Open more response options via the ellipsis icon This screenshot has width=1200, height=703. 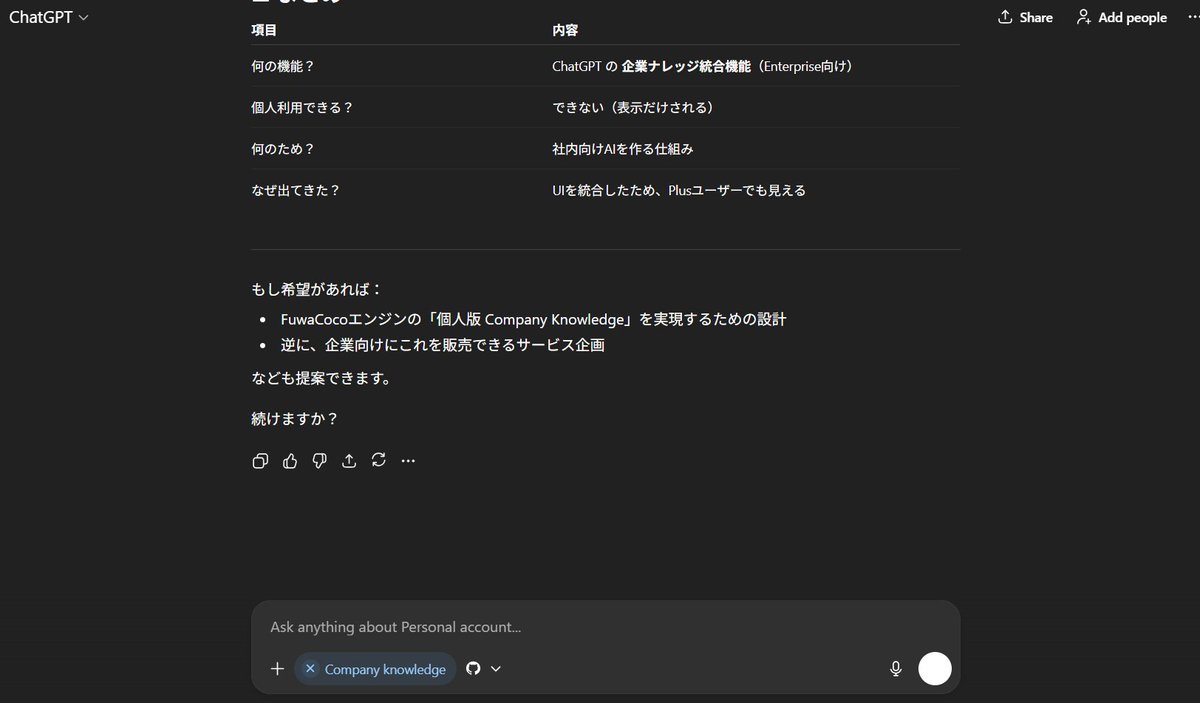[408, 460]
